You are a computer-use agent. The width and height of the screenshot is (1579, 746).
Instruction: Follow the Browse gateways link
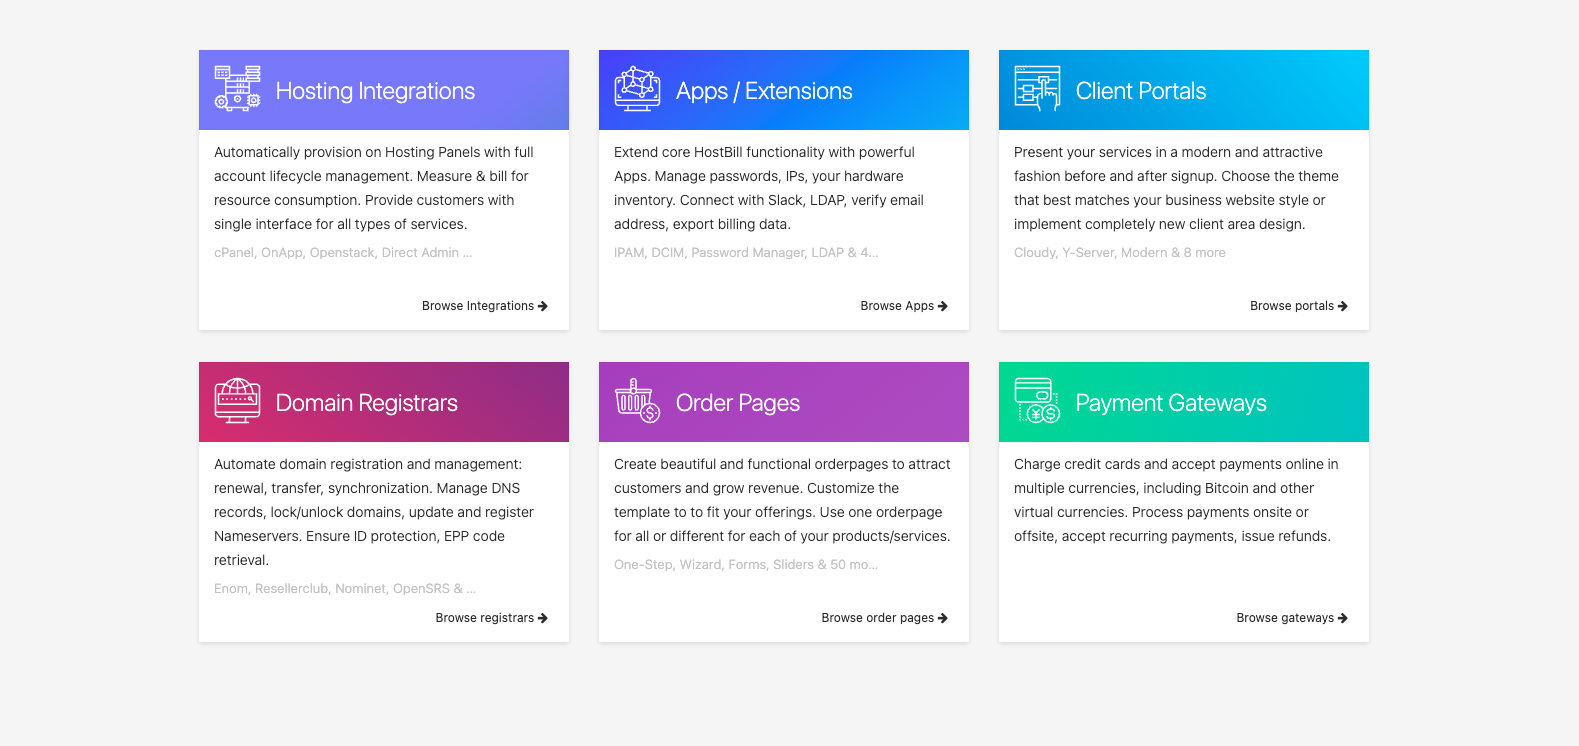[1292, 618]
